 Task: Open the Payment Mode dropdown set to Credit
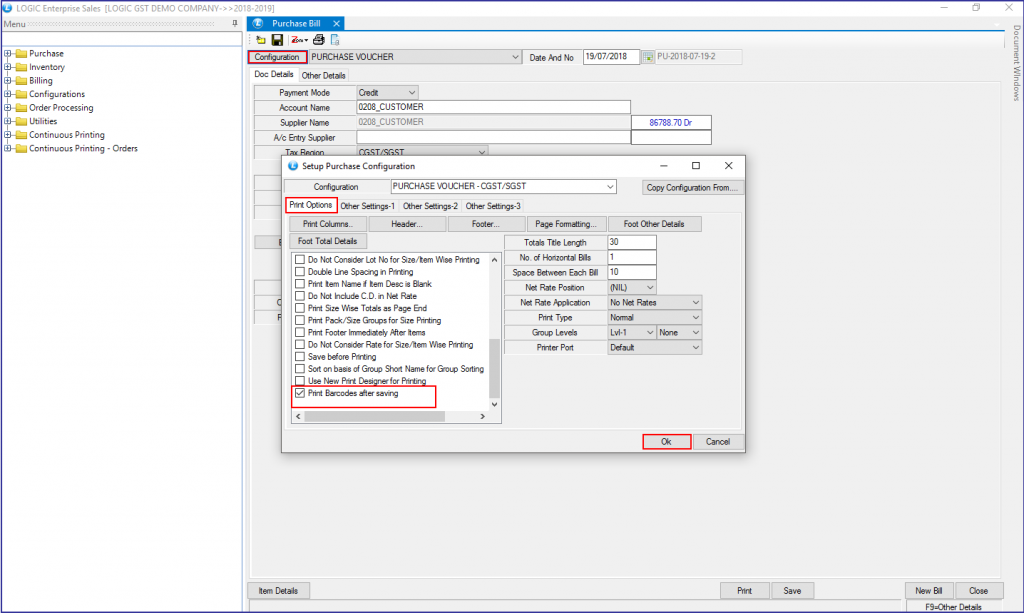coord(413,90)
